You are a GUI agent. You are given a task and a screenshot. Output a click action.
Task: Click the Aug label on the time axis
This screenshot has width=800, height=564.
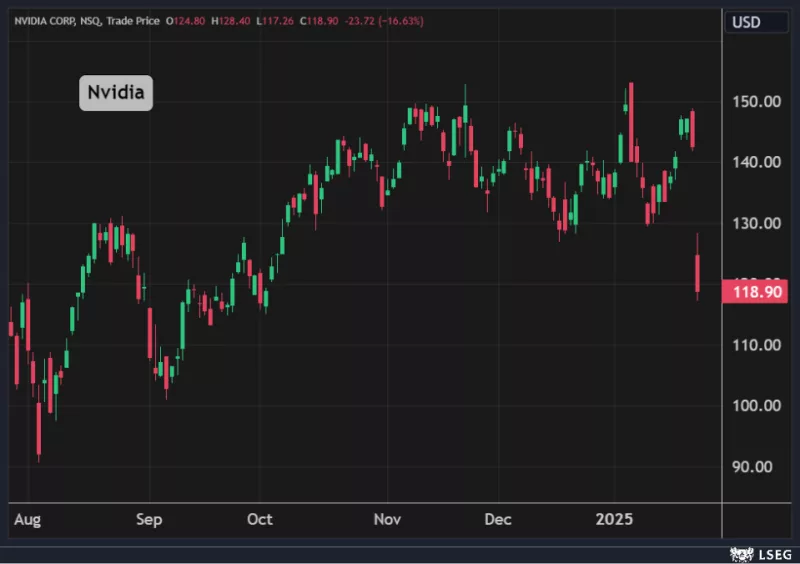[28, 520]
